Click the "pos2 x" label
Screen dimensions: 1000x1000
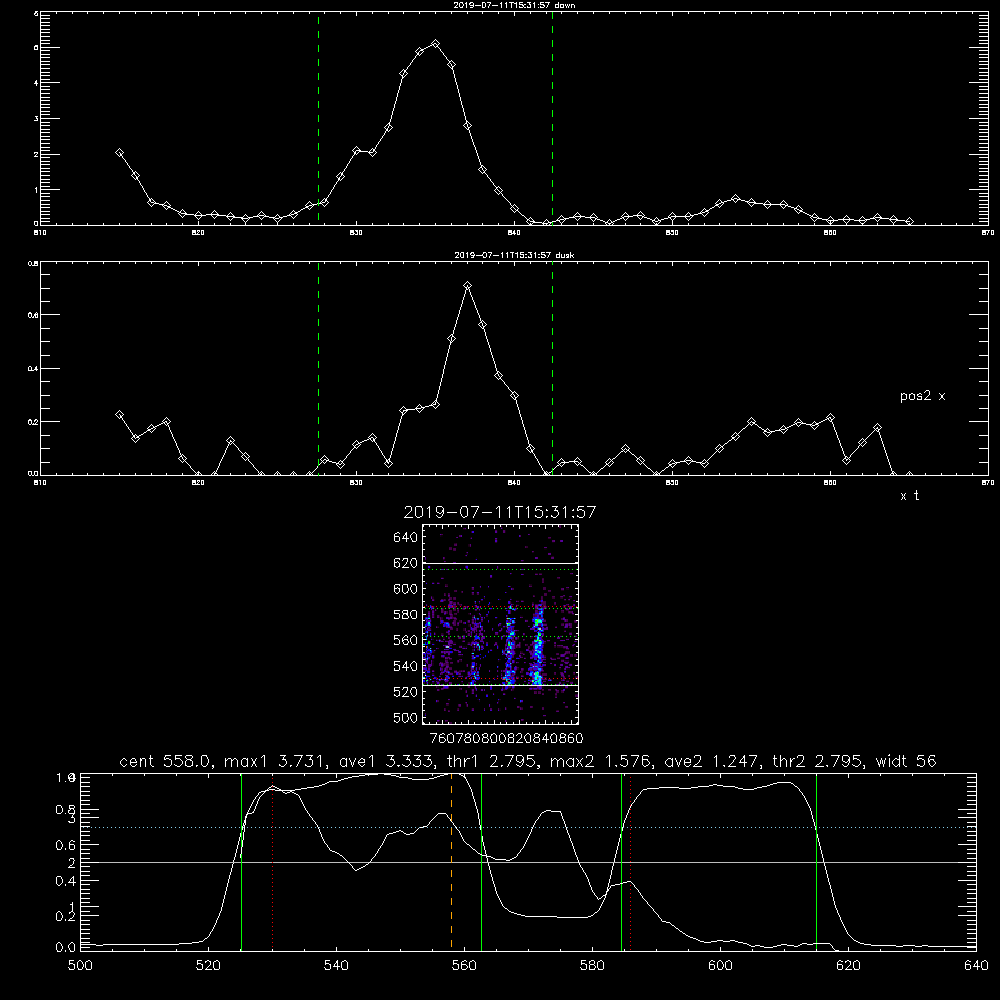click(x=922, y=396)
